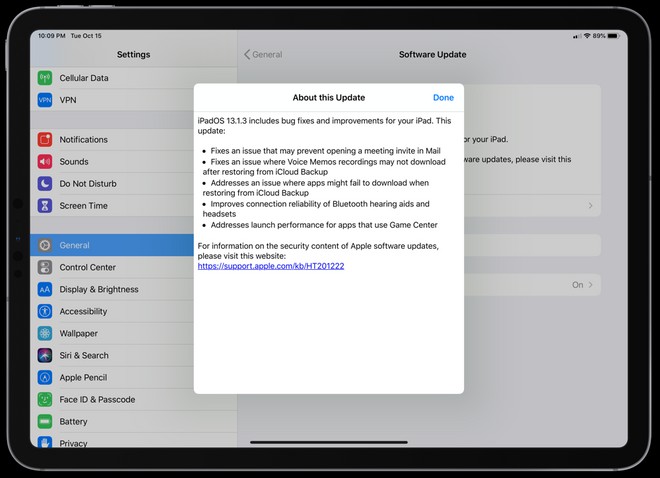Screen dimensions: 660x478
Task: Tap the home indicator bar
Action: (329, 442)
